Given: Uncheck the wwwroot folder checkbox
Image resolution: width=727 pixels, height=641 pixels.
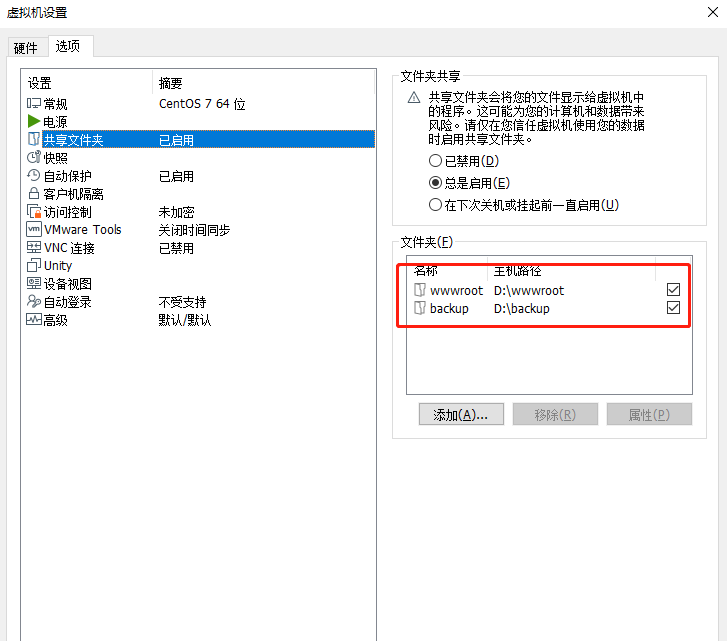Looking at the screenshot, I should [673, 290].
